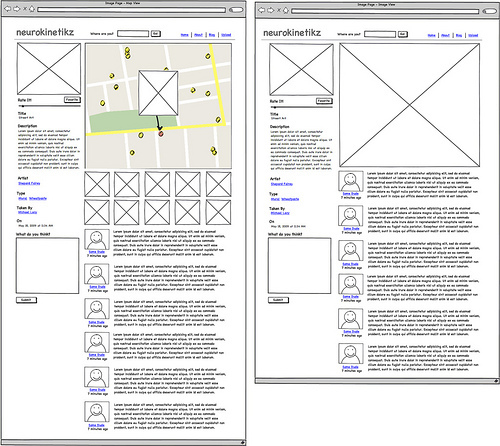Click the forward arrow in Image View browser
This screenshot has width=500, height=446.
click(270, 10)
